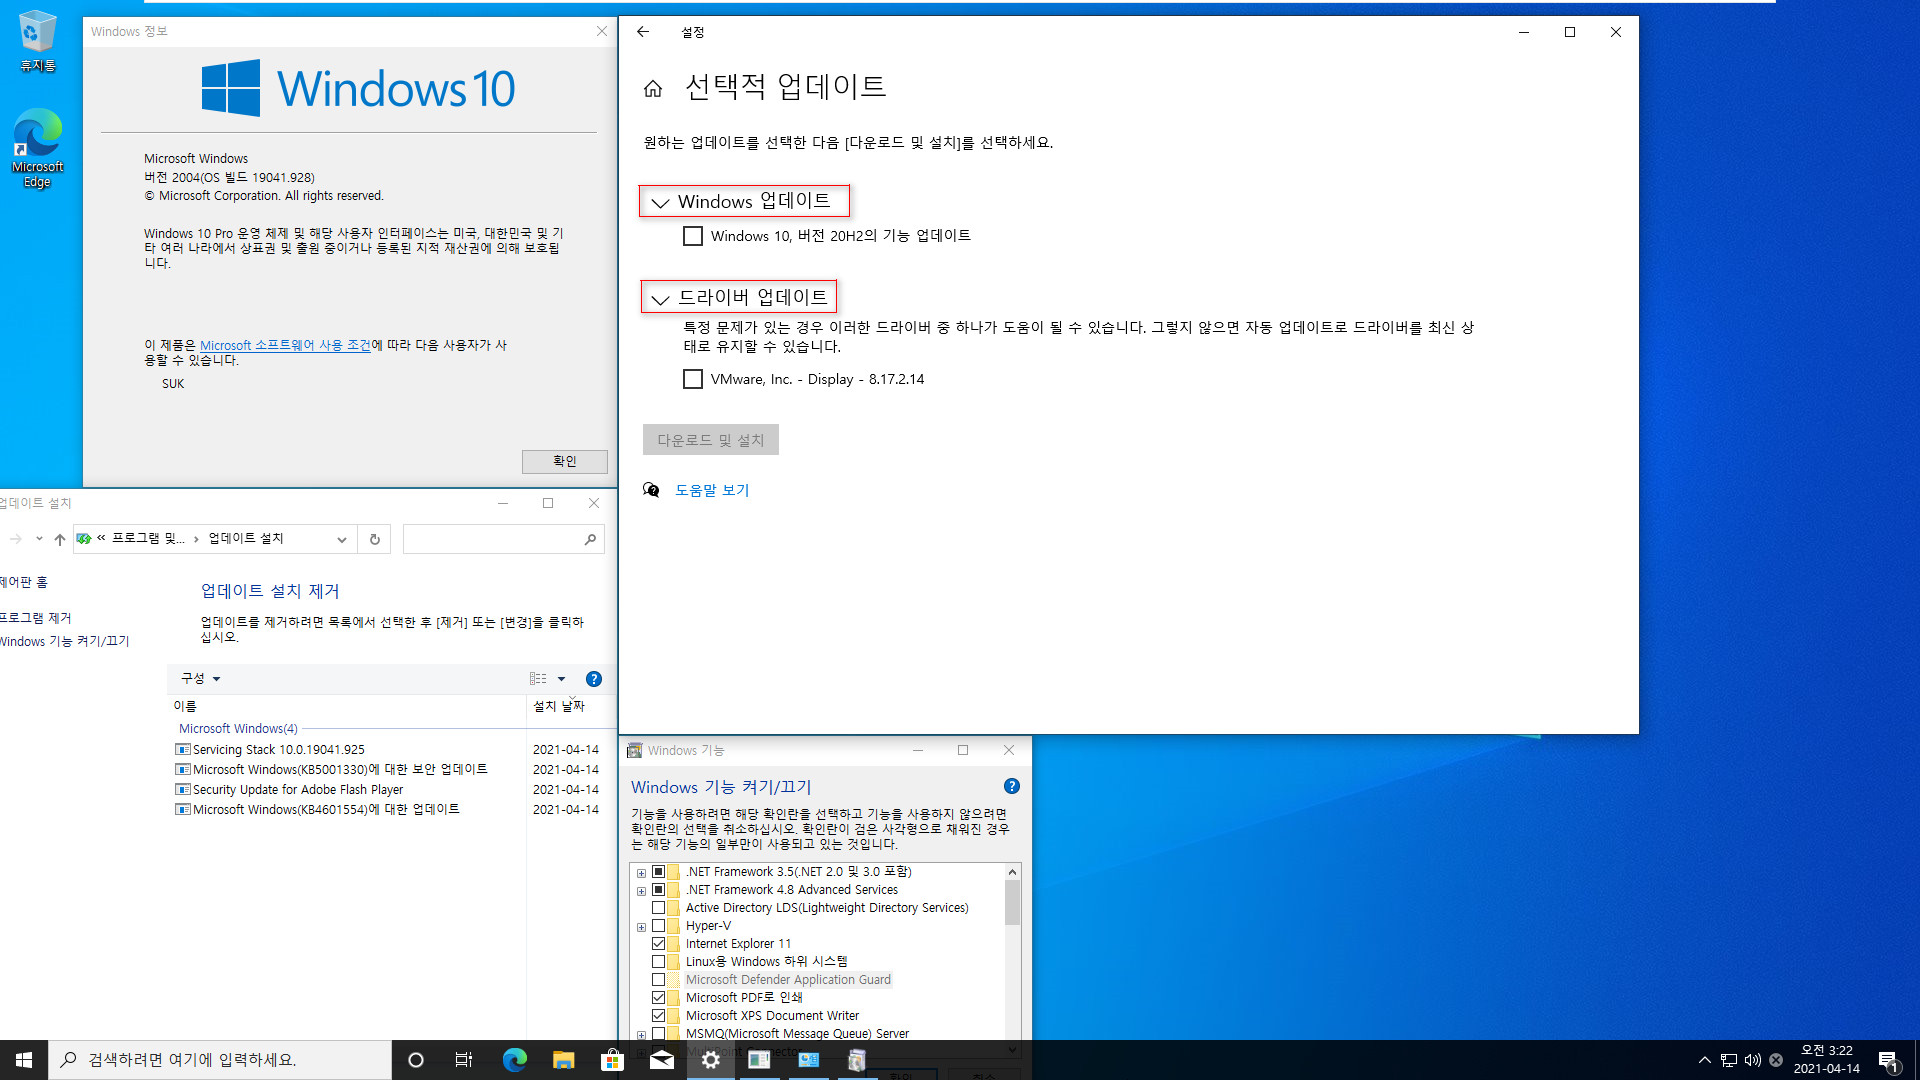1920x1080 pixels.
Task: Click the blue help icon in 업데이트 설치 window
Action: [x=594, y=679]
